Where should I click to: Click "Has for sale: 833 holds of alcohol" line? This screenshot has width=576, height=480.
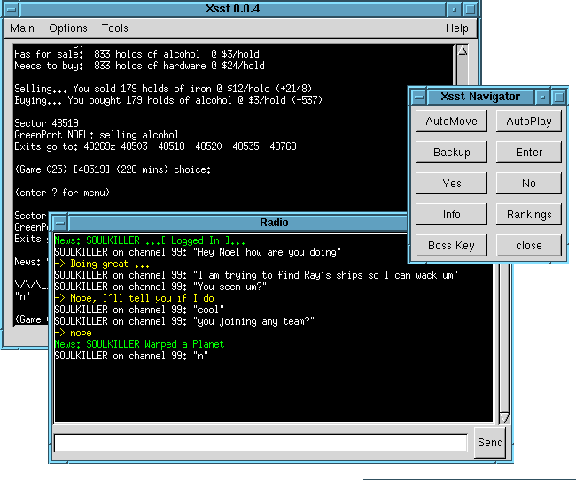[x=137, y=54]
